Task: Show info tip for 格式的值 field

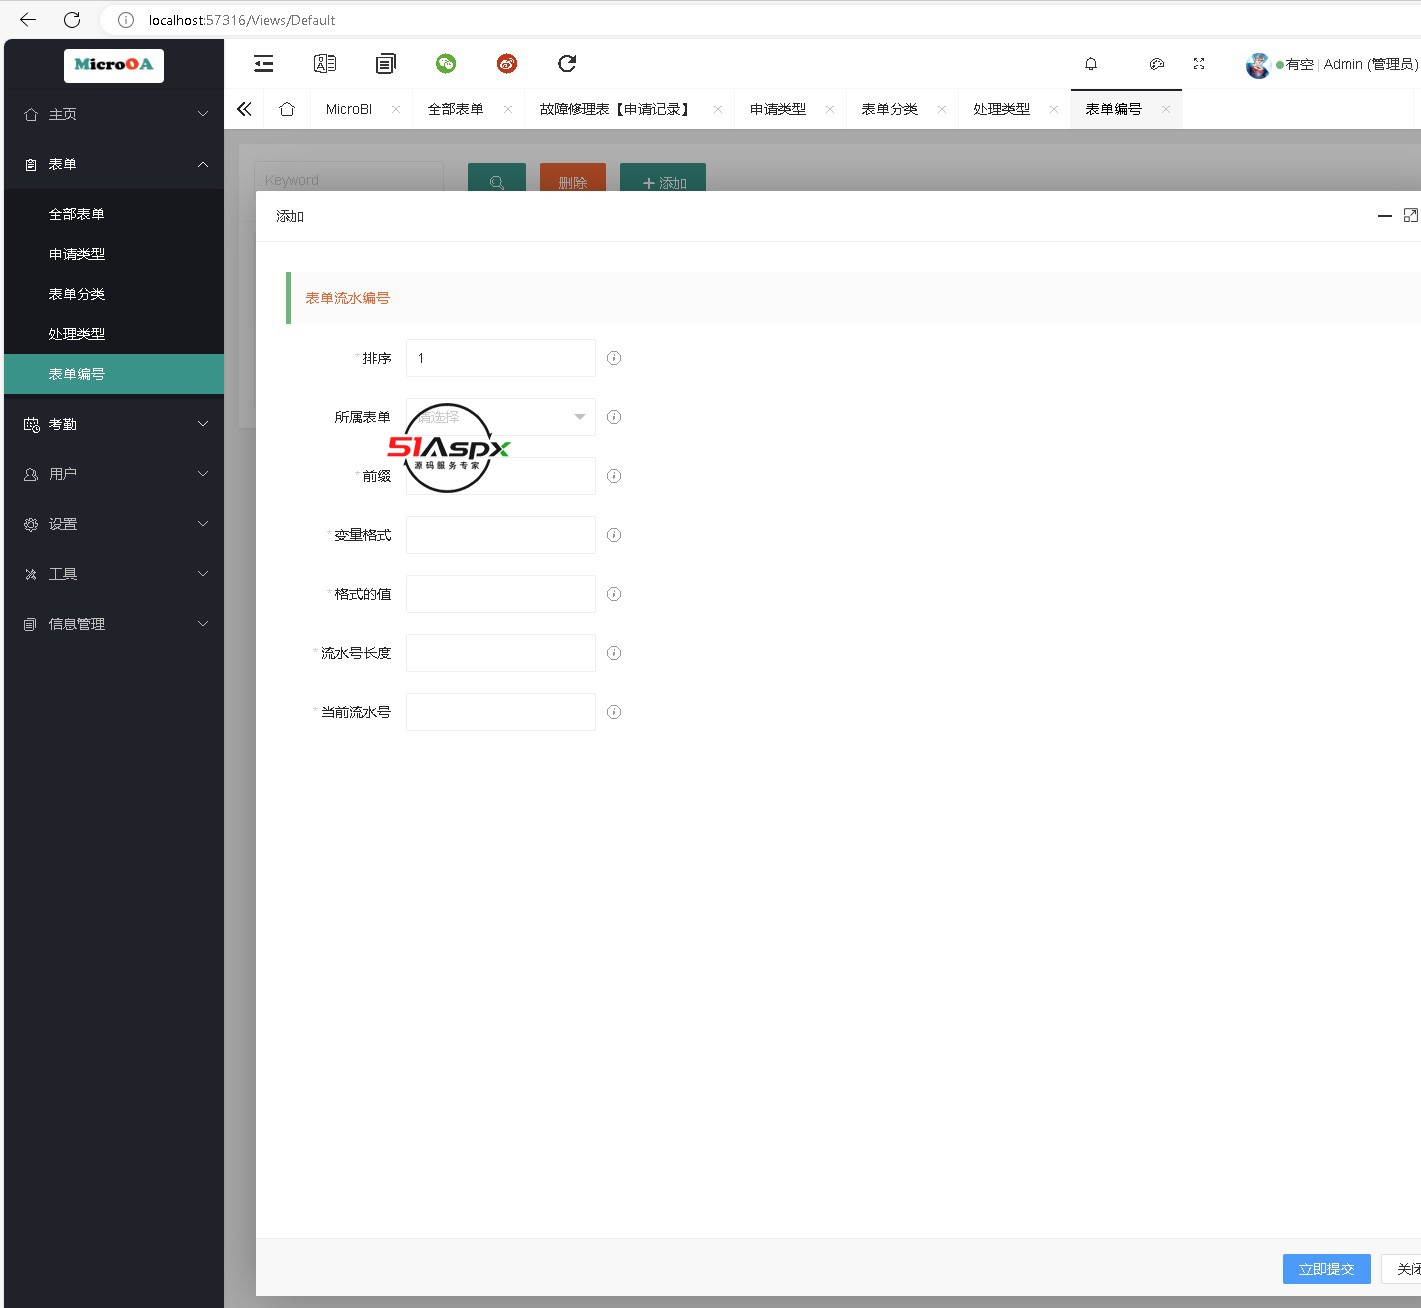Action: (614, 594)
